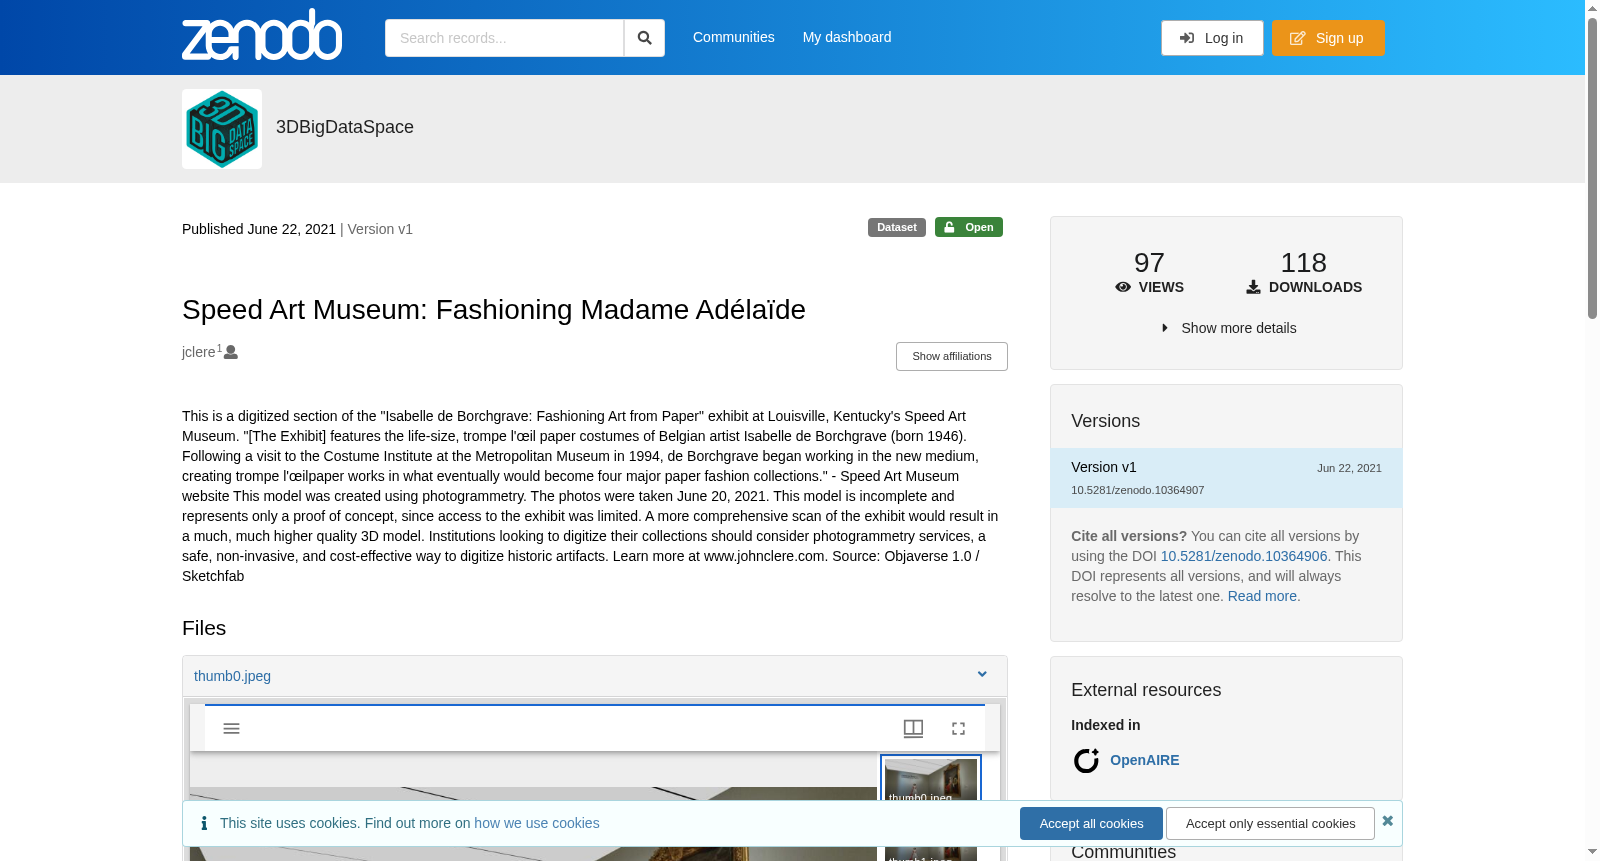This screenshot has height=861, width=1600.
Task: Click the version DOI 10.5281/zenodo.10364907
Action: pos(1138,490)
